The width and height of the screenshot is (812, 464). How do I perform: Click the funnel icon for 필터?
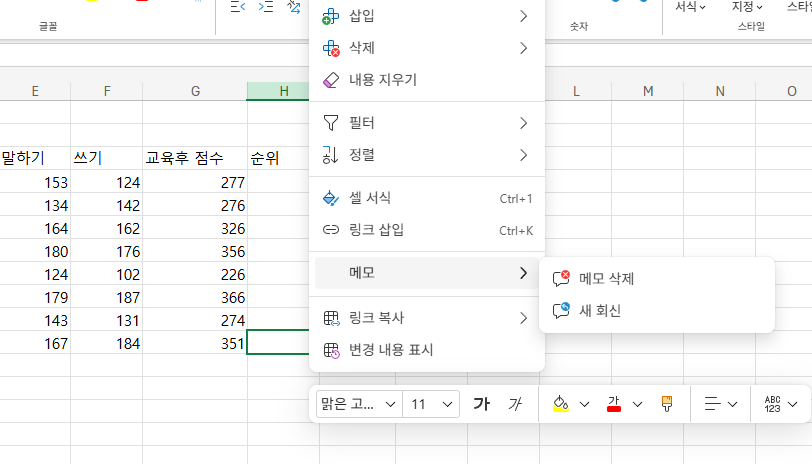[x=330, y=123]
